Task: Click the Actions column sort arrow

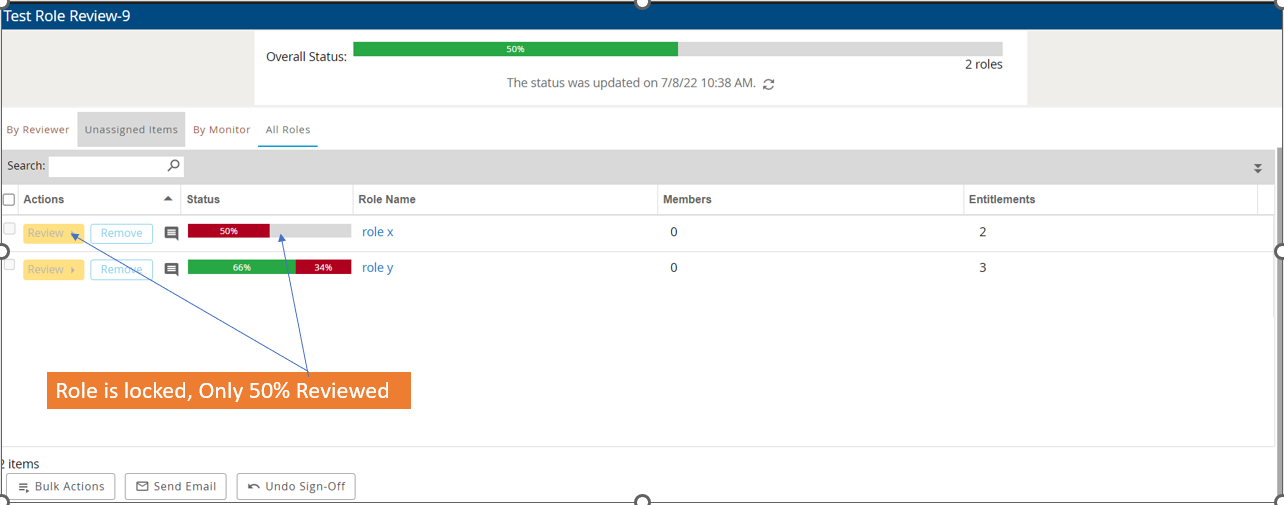Action: pos(168,199)
